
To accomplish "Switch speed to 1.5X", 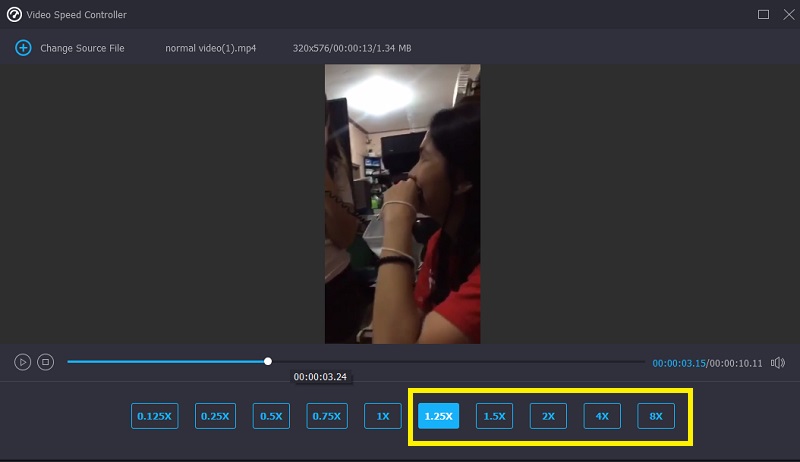I will coord(494,416).
